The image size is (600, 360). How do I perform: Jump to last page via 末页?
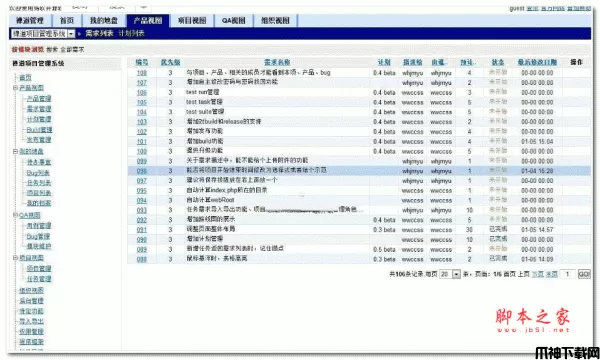pos(551,274)
